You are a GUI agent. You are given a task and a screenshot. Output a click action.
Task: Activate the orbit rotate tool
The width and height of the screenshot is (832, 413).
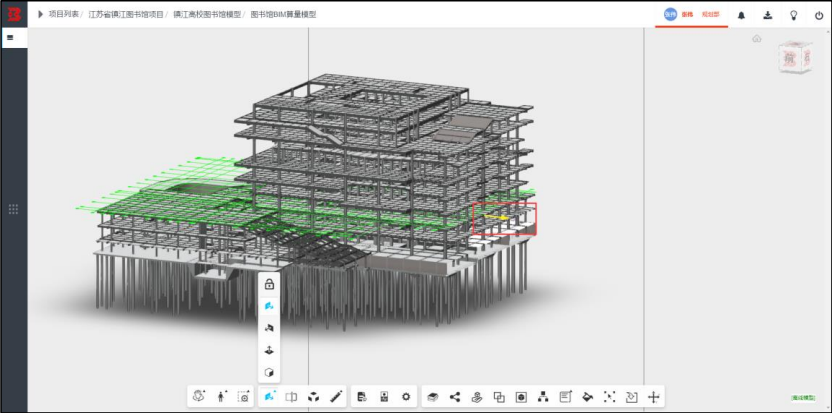point(199,396)
